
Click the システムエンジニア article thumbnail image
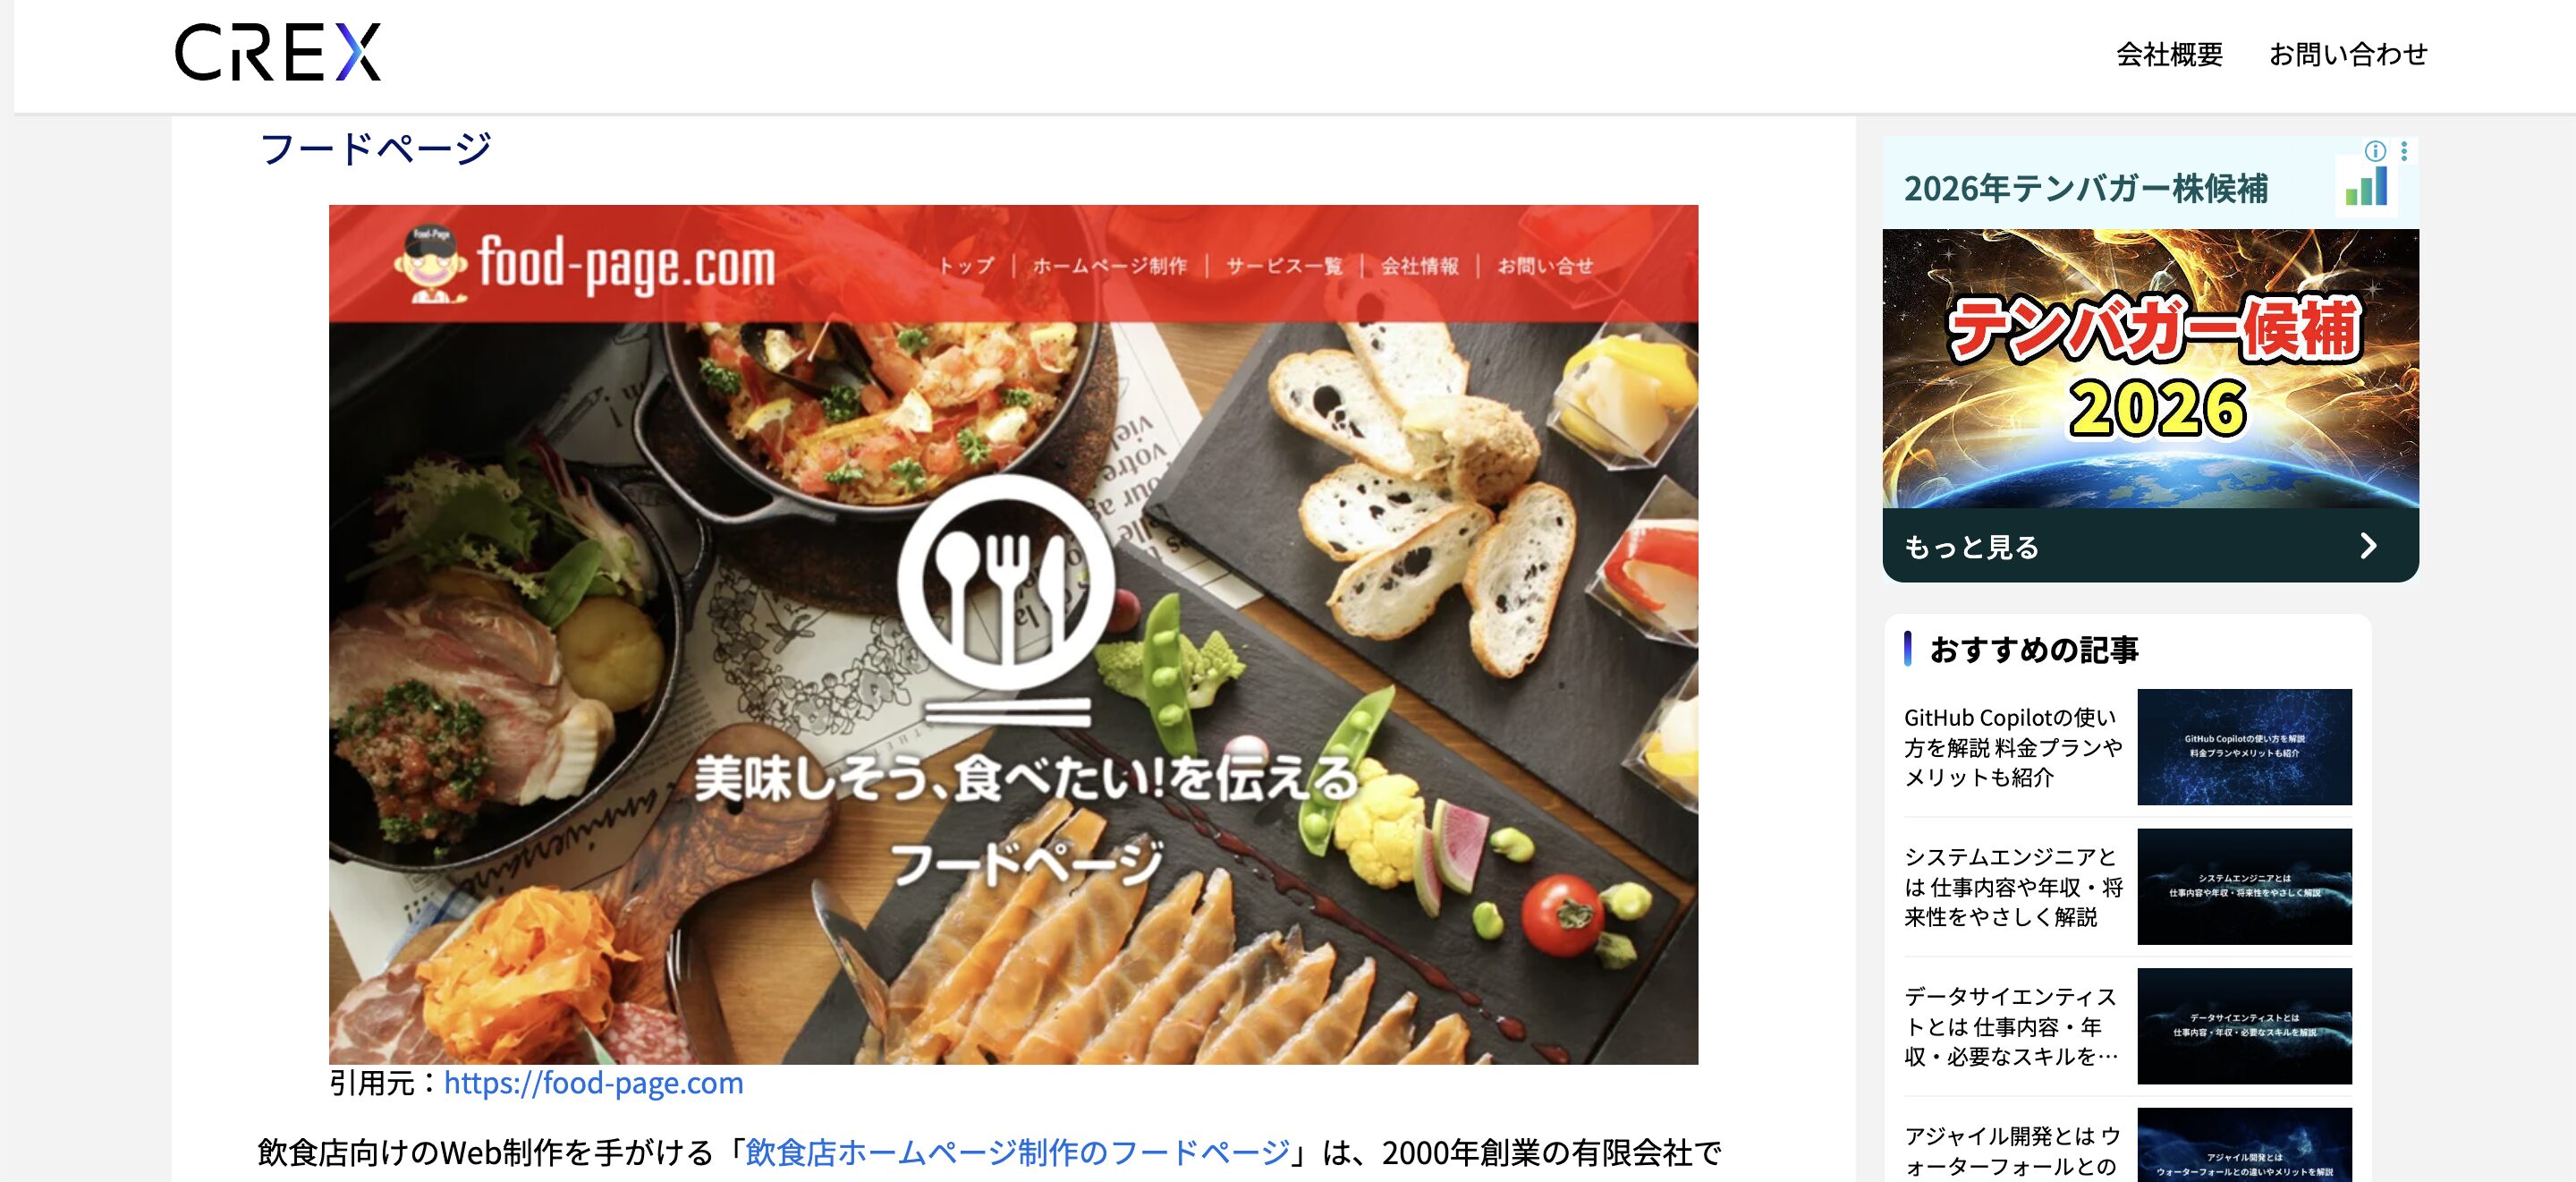(2244, 886)
